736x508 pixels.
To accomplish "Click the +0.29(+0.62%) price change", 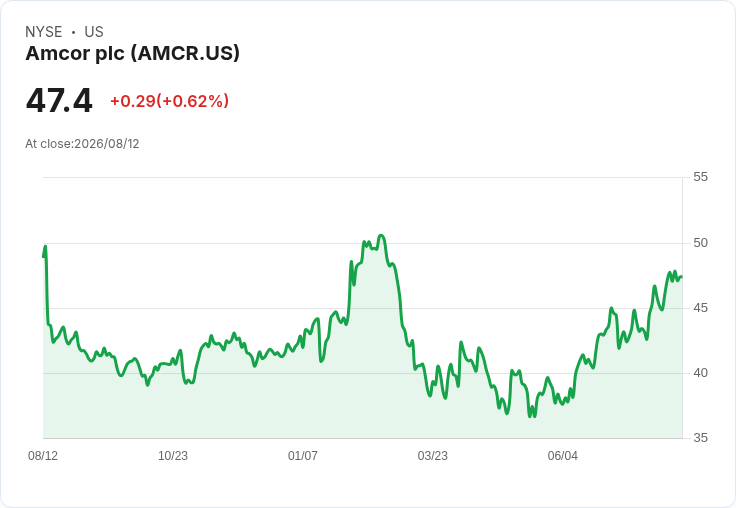I will click(x=169, y=101).
